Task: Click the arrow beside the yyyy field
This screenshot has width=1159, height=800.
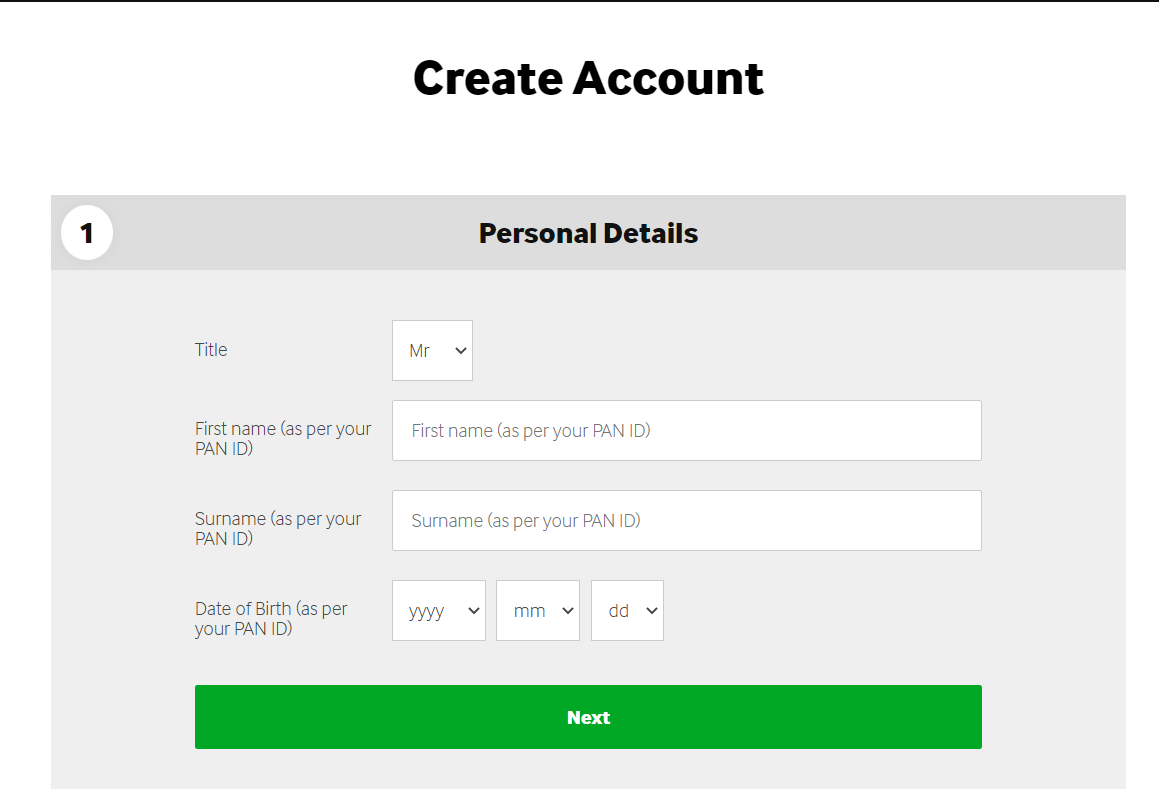Action: 474,610
